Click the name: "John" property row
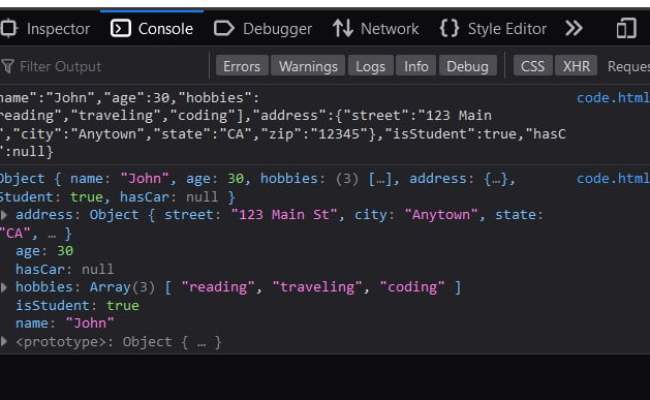Screen dimensions: 650x400 [x=65, y=323]
